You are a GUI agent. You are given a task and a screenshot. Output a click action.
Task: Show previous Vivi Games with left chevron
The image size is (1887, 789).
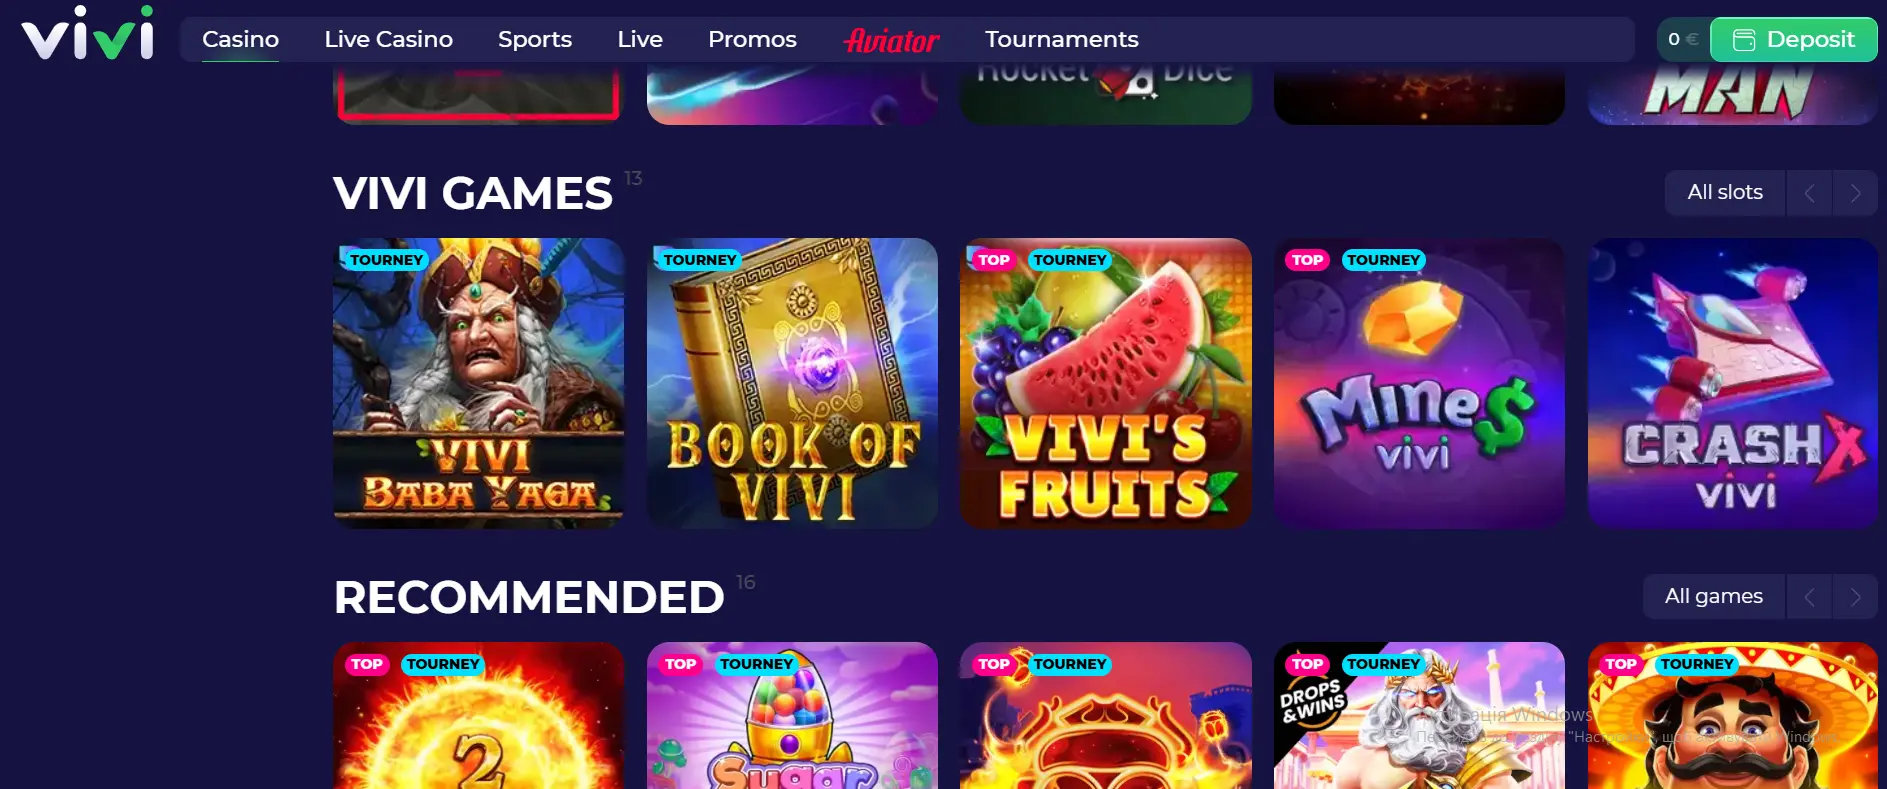[x=1809, y=193]
